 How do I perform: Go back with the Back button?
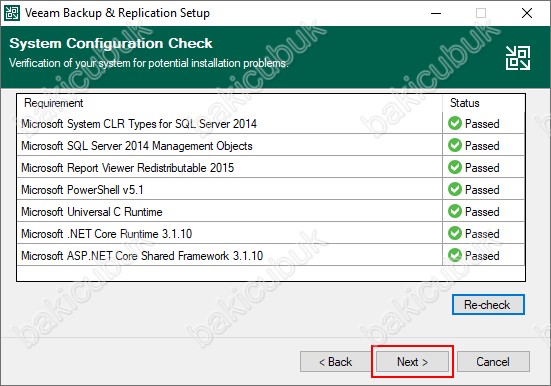pyautogui.click(x=336, y=361)
